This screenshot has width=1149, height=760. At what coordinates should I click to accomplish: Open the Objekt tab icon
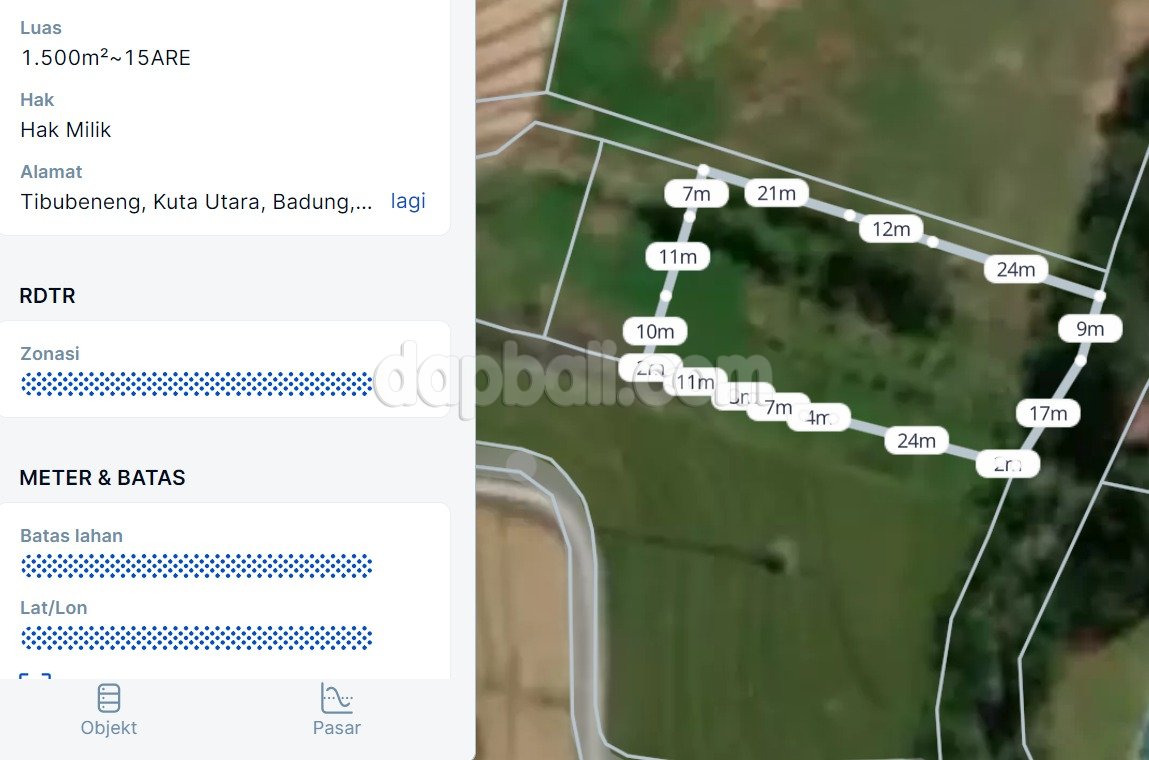point(108,698)
